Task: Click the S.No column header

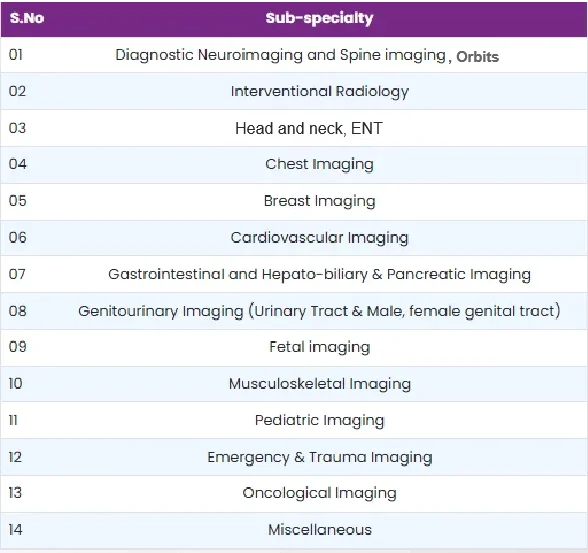Action: [27, 18]
